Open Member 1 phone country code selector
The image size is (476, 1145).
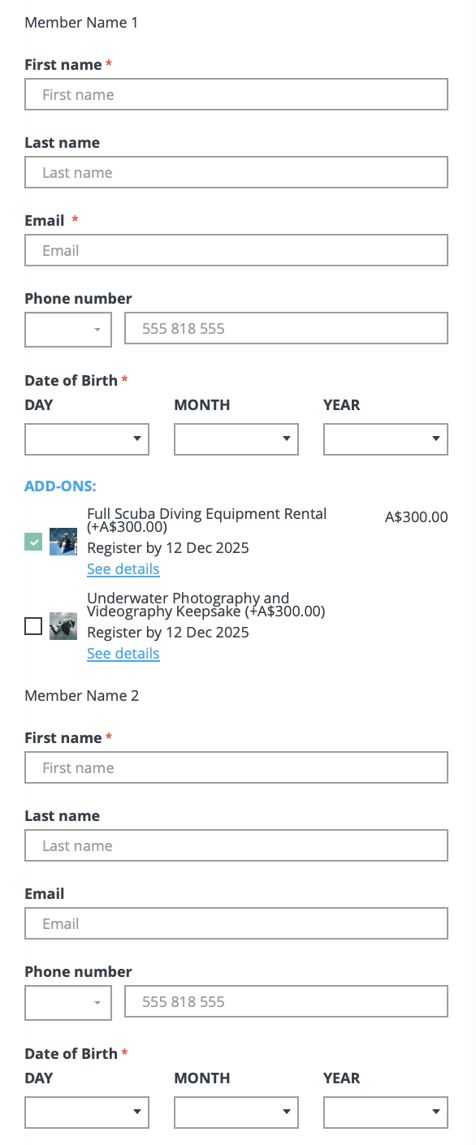pos(68,329)
